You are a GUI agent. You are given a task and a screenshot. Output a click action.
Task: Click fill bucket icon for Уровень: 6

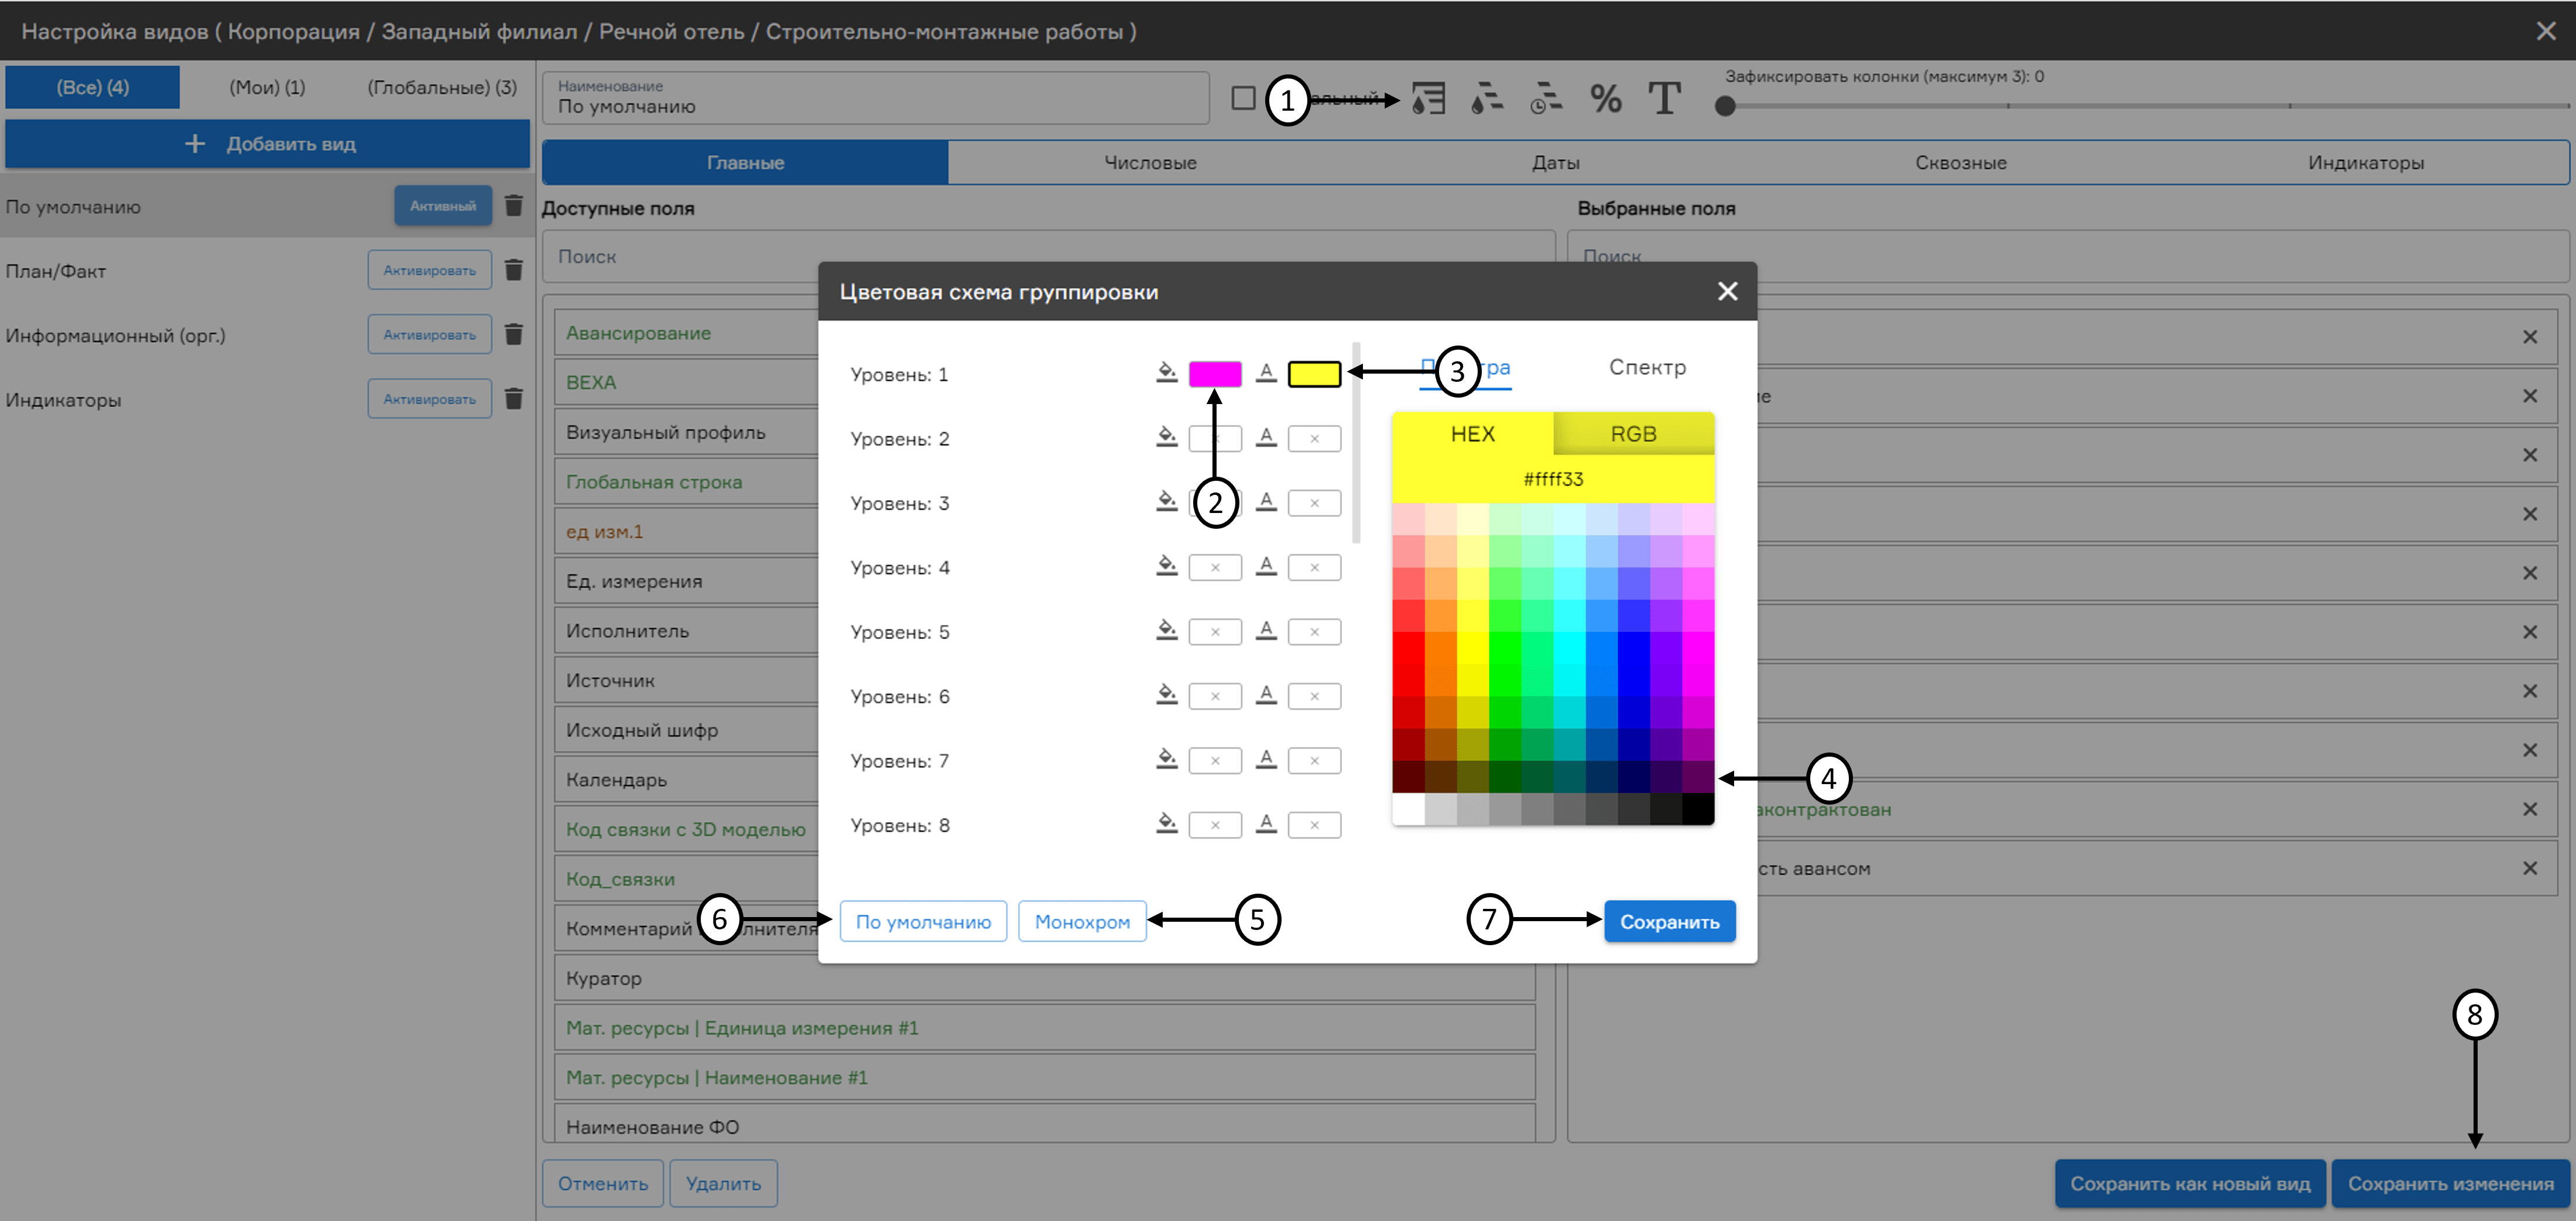1166,695
